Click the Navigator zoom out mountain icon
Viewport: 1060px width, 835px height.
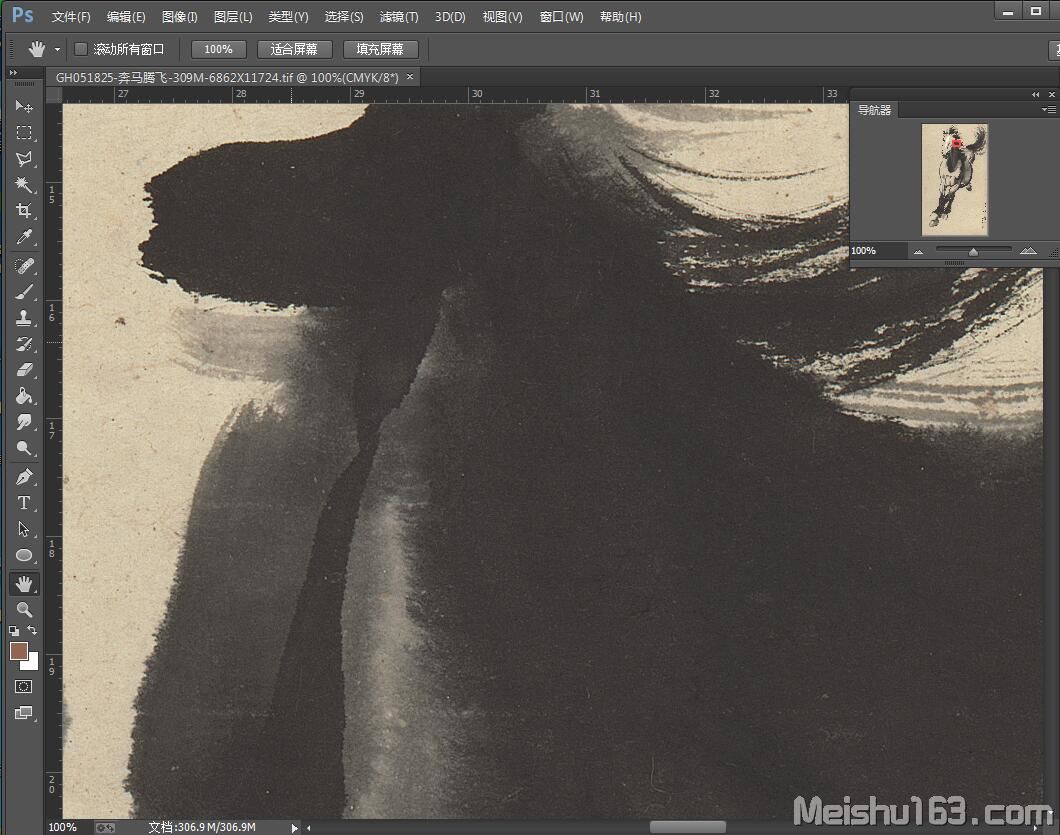pos(918,252)
